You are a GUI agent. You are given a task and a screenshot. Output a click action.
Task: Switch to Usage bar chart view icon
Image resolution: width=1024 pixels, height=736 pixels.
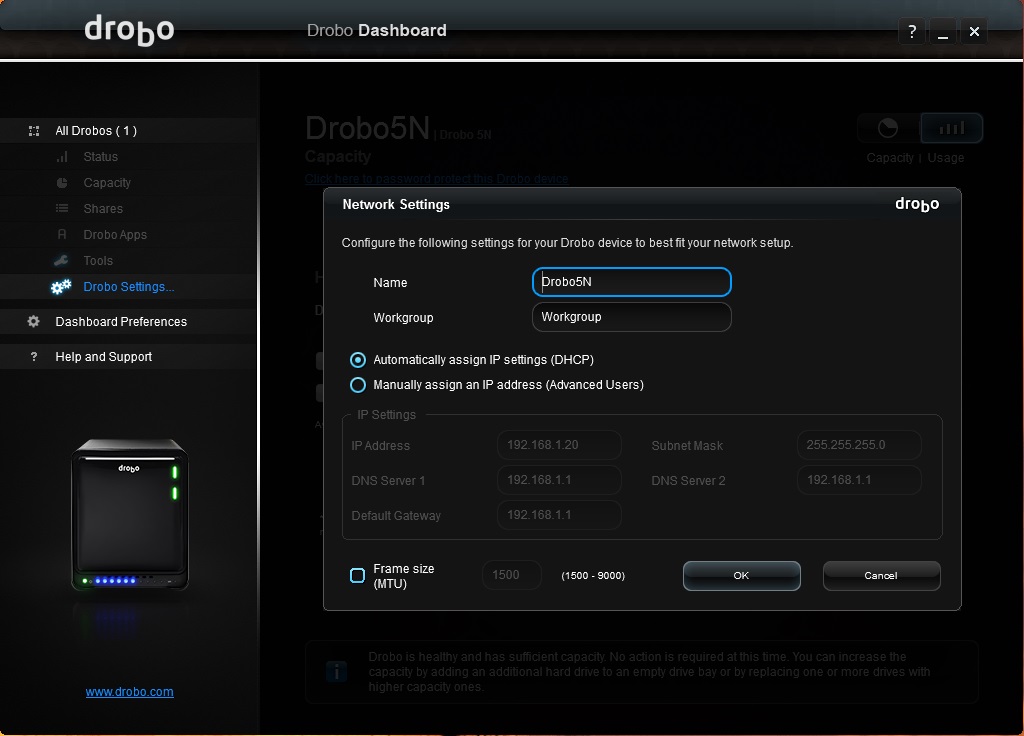pyautogui.click(x=952, y=128)
